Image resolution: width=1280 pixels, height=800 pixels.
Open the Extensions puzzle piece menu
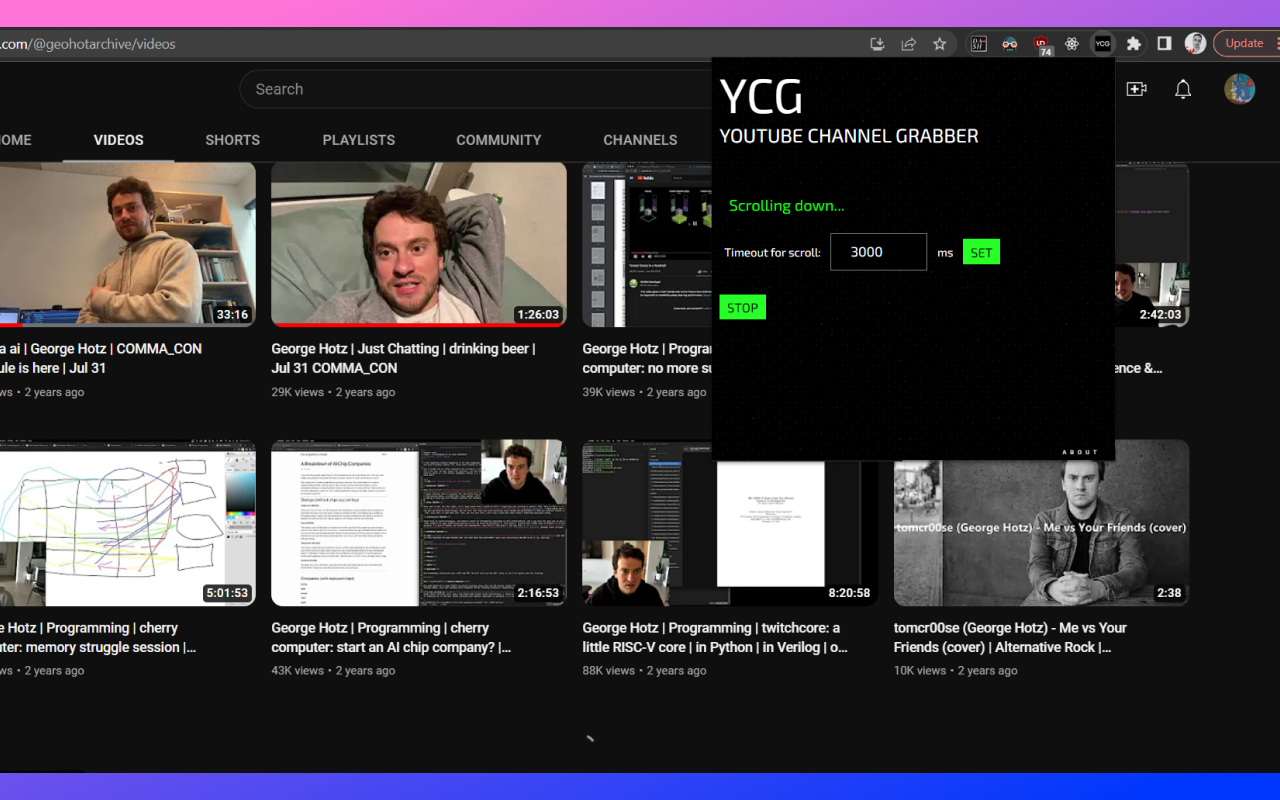click(1133, 44)
